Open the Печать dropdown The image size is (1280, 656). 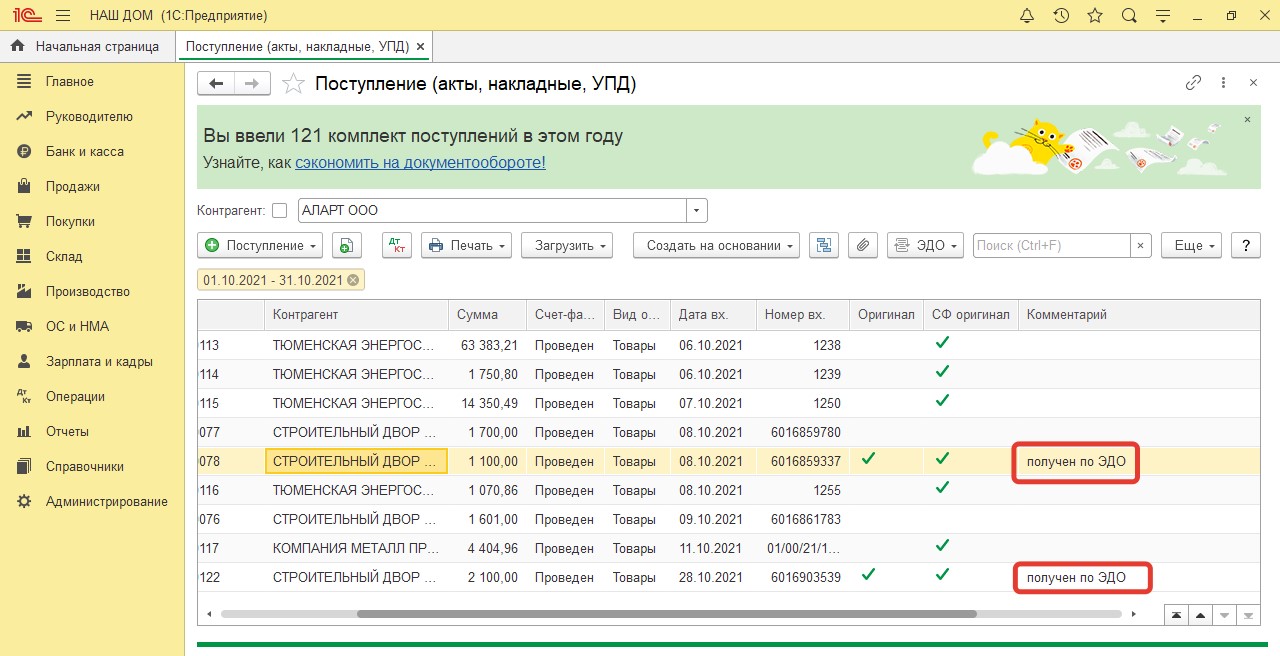click(x=466, y=245)
